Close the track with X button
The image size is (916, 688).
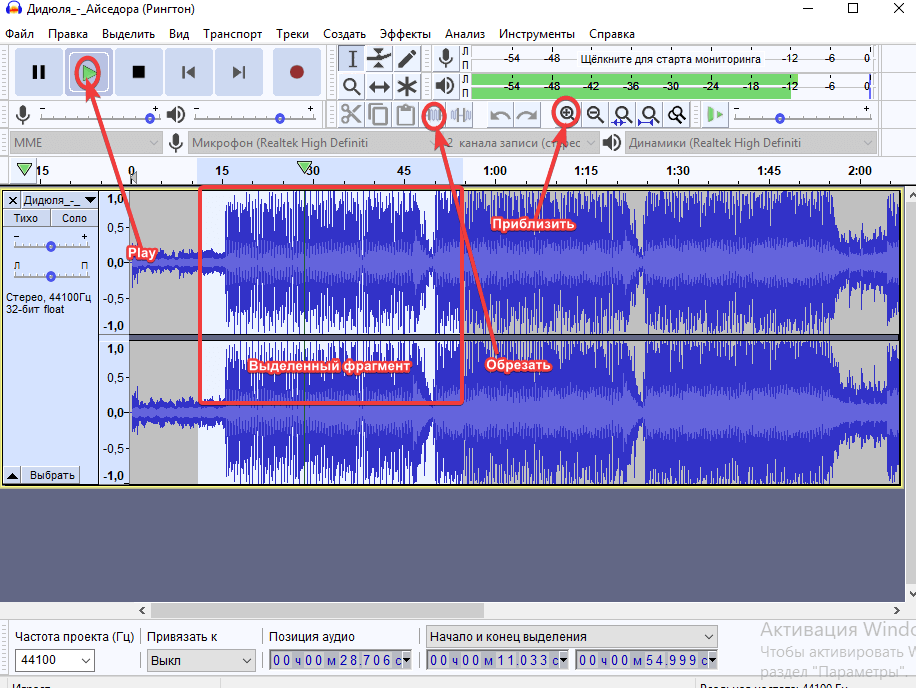click(12, 201)
